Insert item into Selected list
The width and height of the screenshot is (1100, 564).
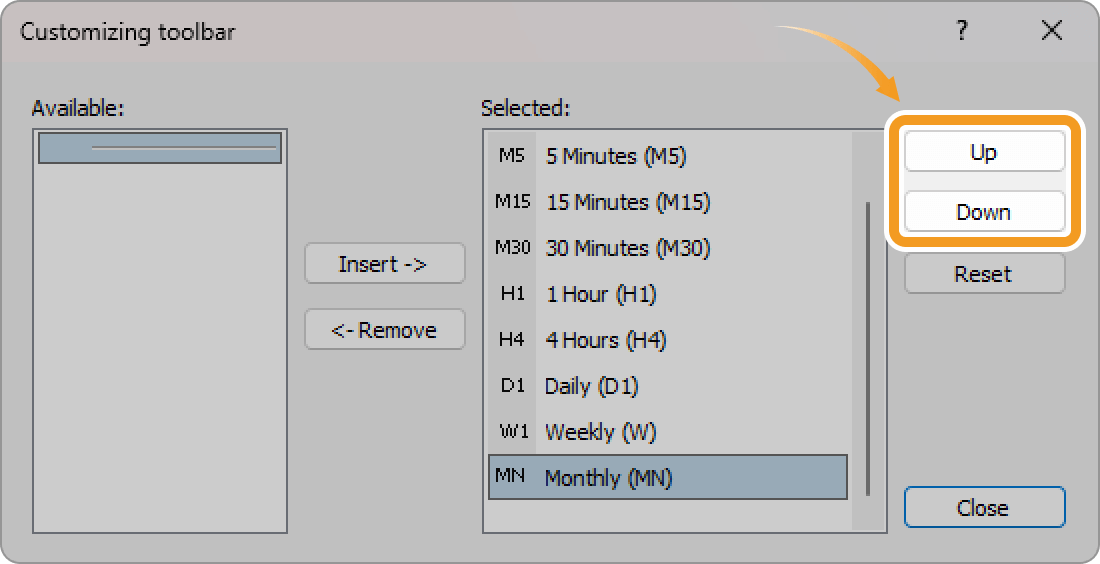(384, 264)
